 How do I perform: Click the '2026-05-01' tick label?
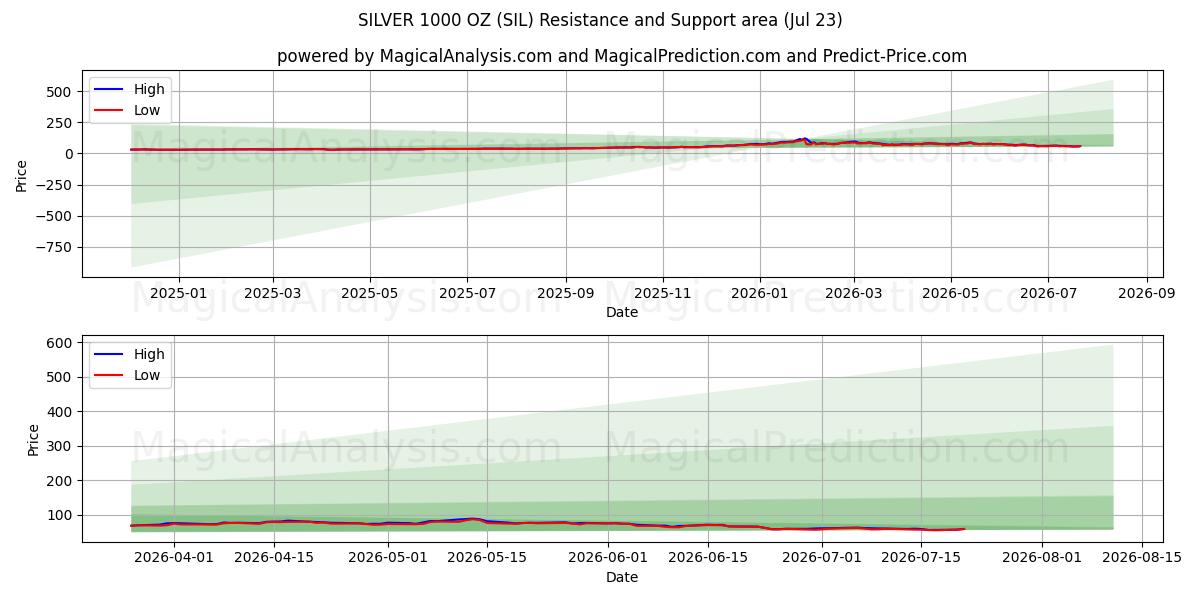pos(387,559)
